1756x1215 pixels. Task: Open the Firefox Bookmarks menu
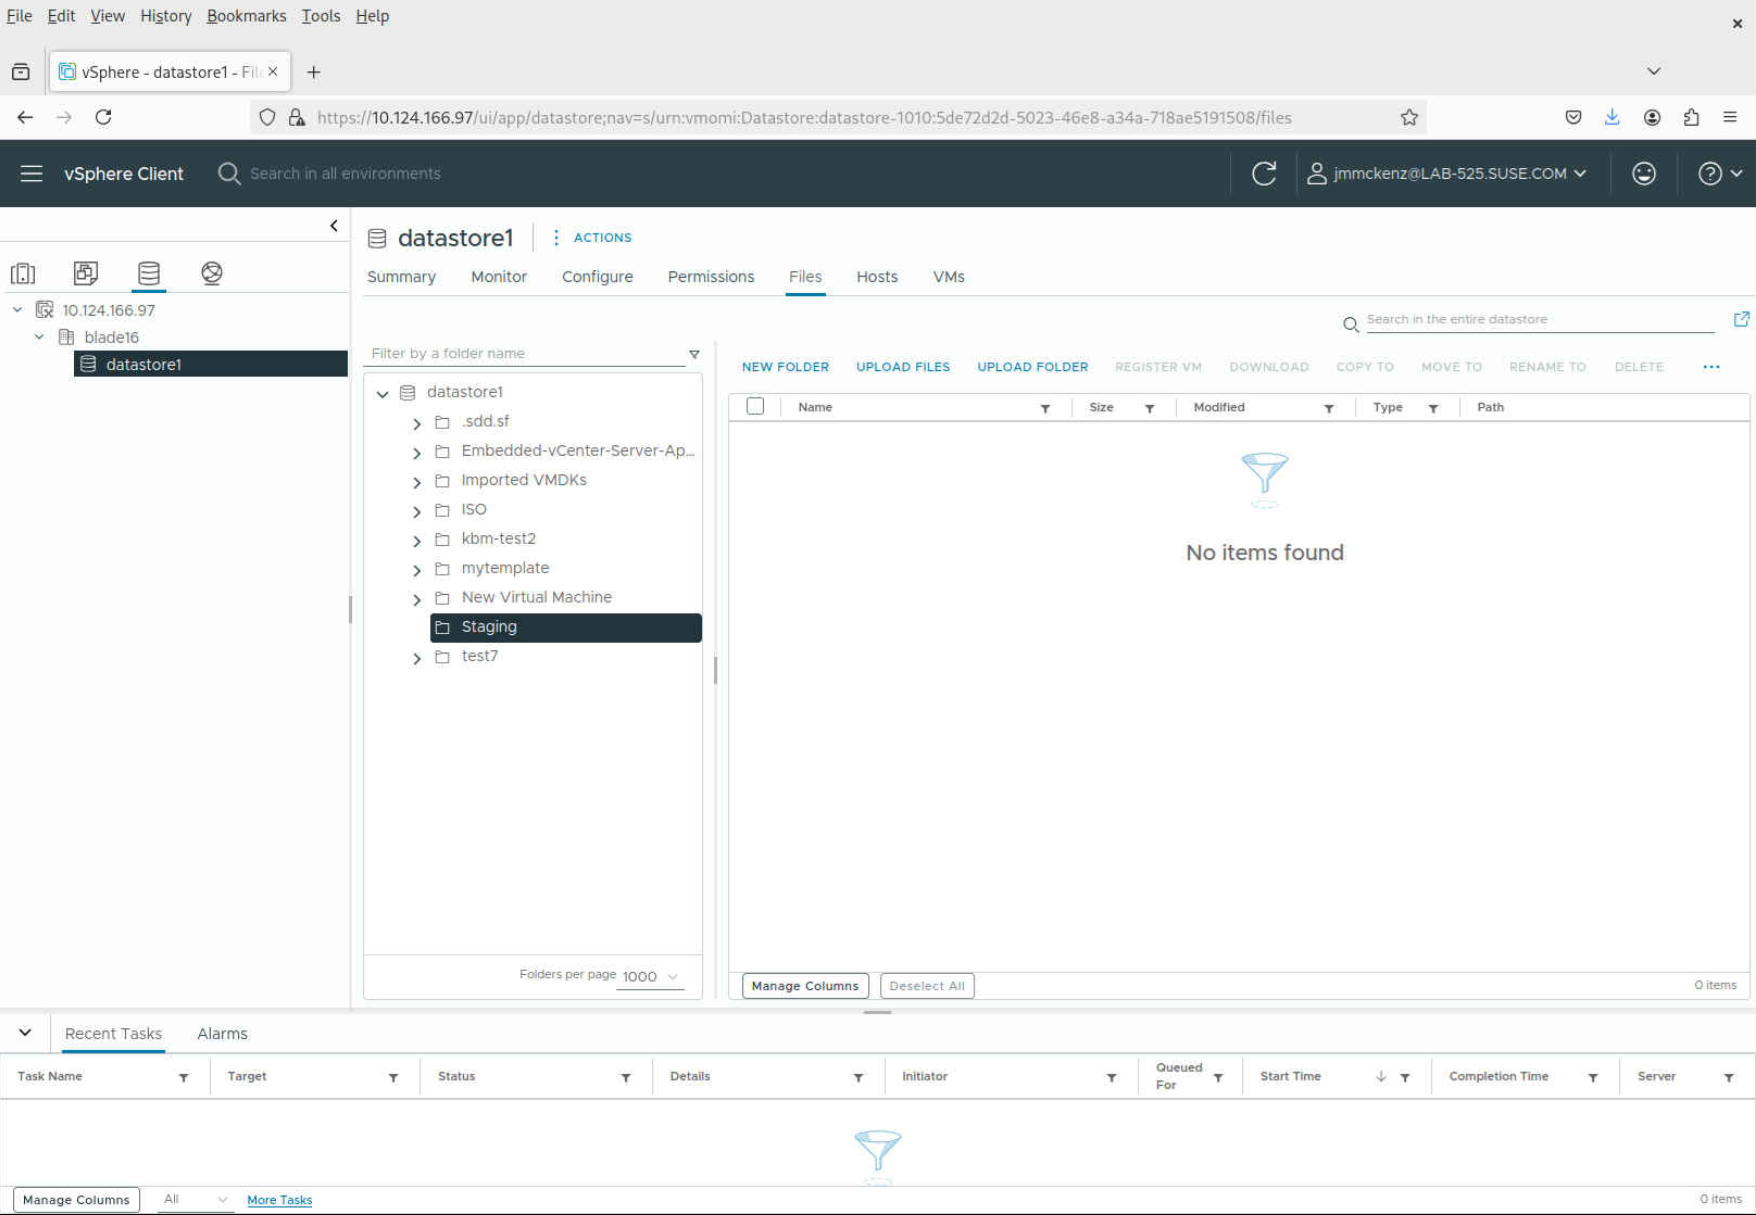tap(246, 16)
